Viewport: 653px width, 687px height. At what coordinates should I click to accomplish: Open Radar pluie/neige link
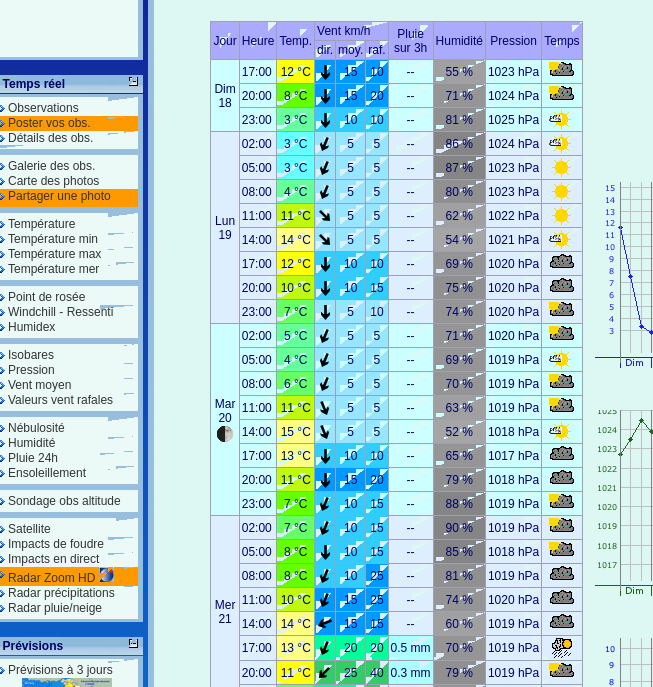55,608
